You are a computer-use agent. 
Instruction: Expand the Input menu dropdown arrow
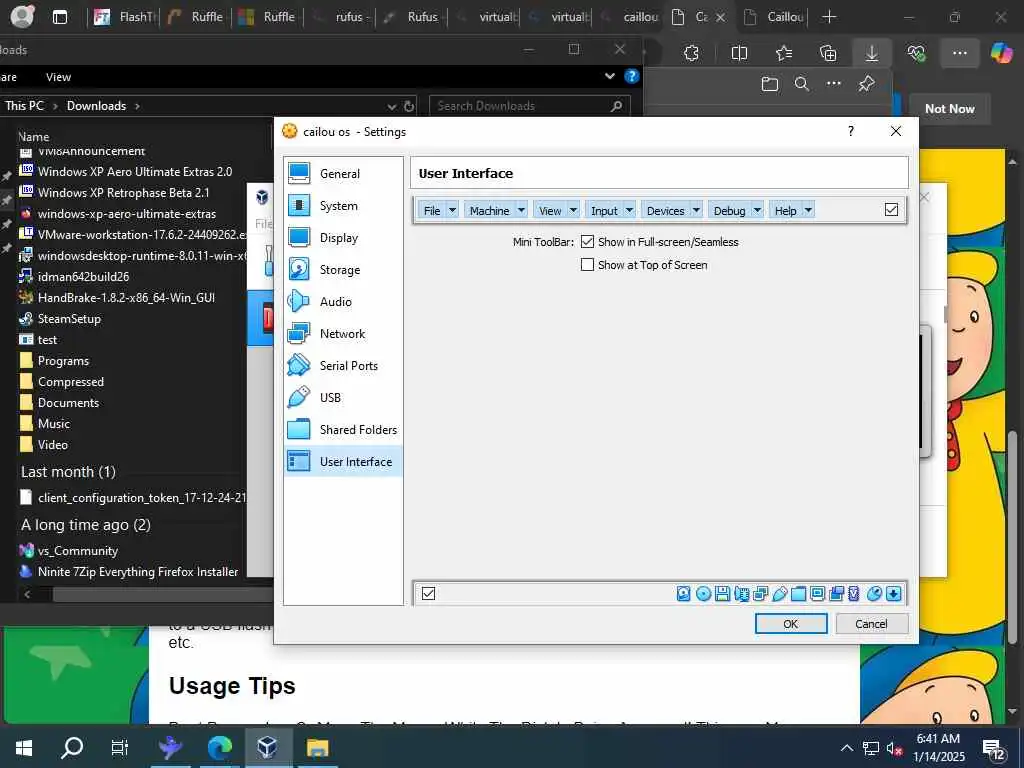630,210
